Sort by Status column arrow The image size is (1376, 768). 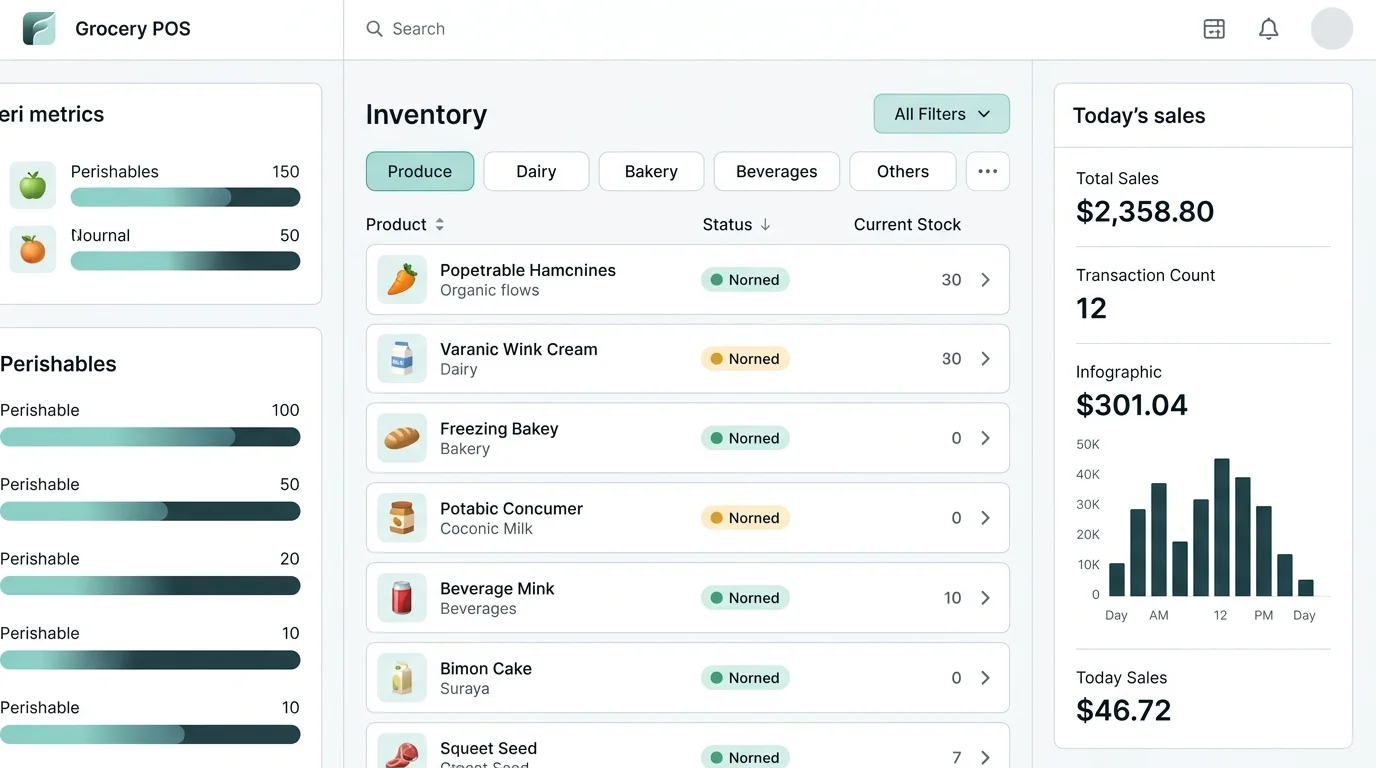pos(765,225)
